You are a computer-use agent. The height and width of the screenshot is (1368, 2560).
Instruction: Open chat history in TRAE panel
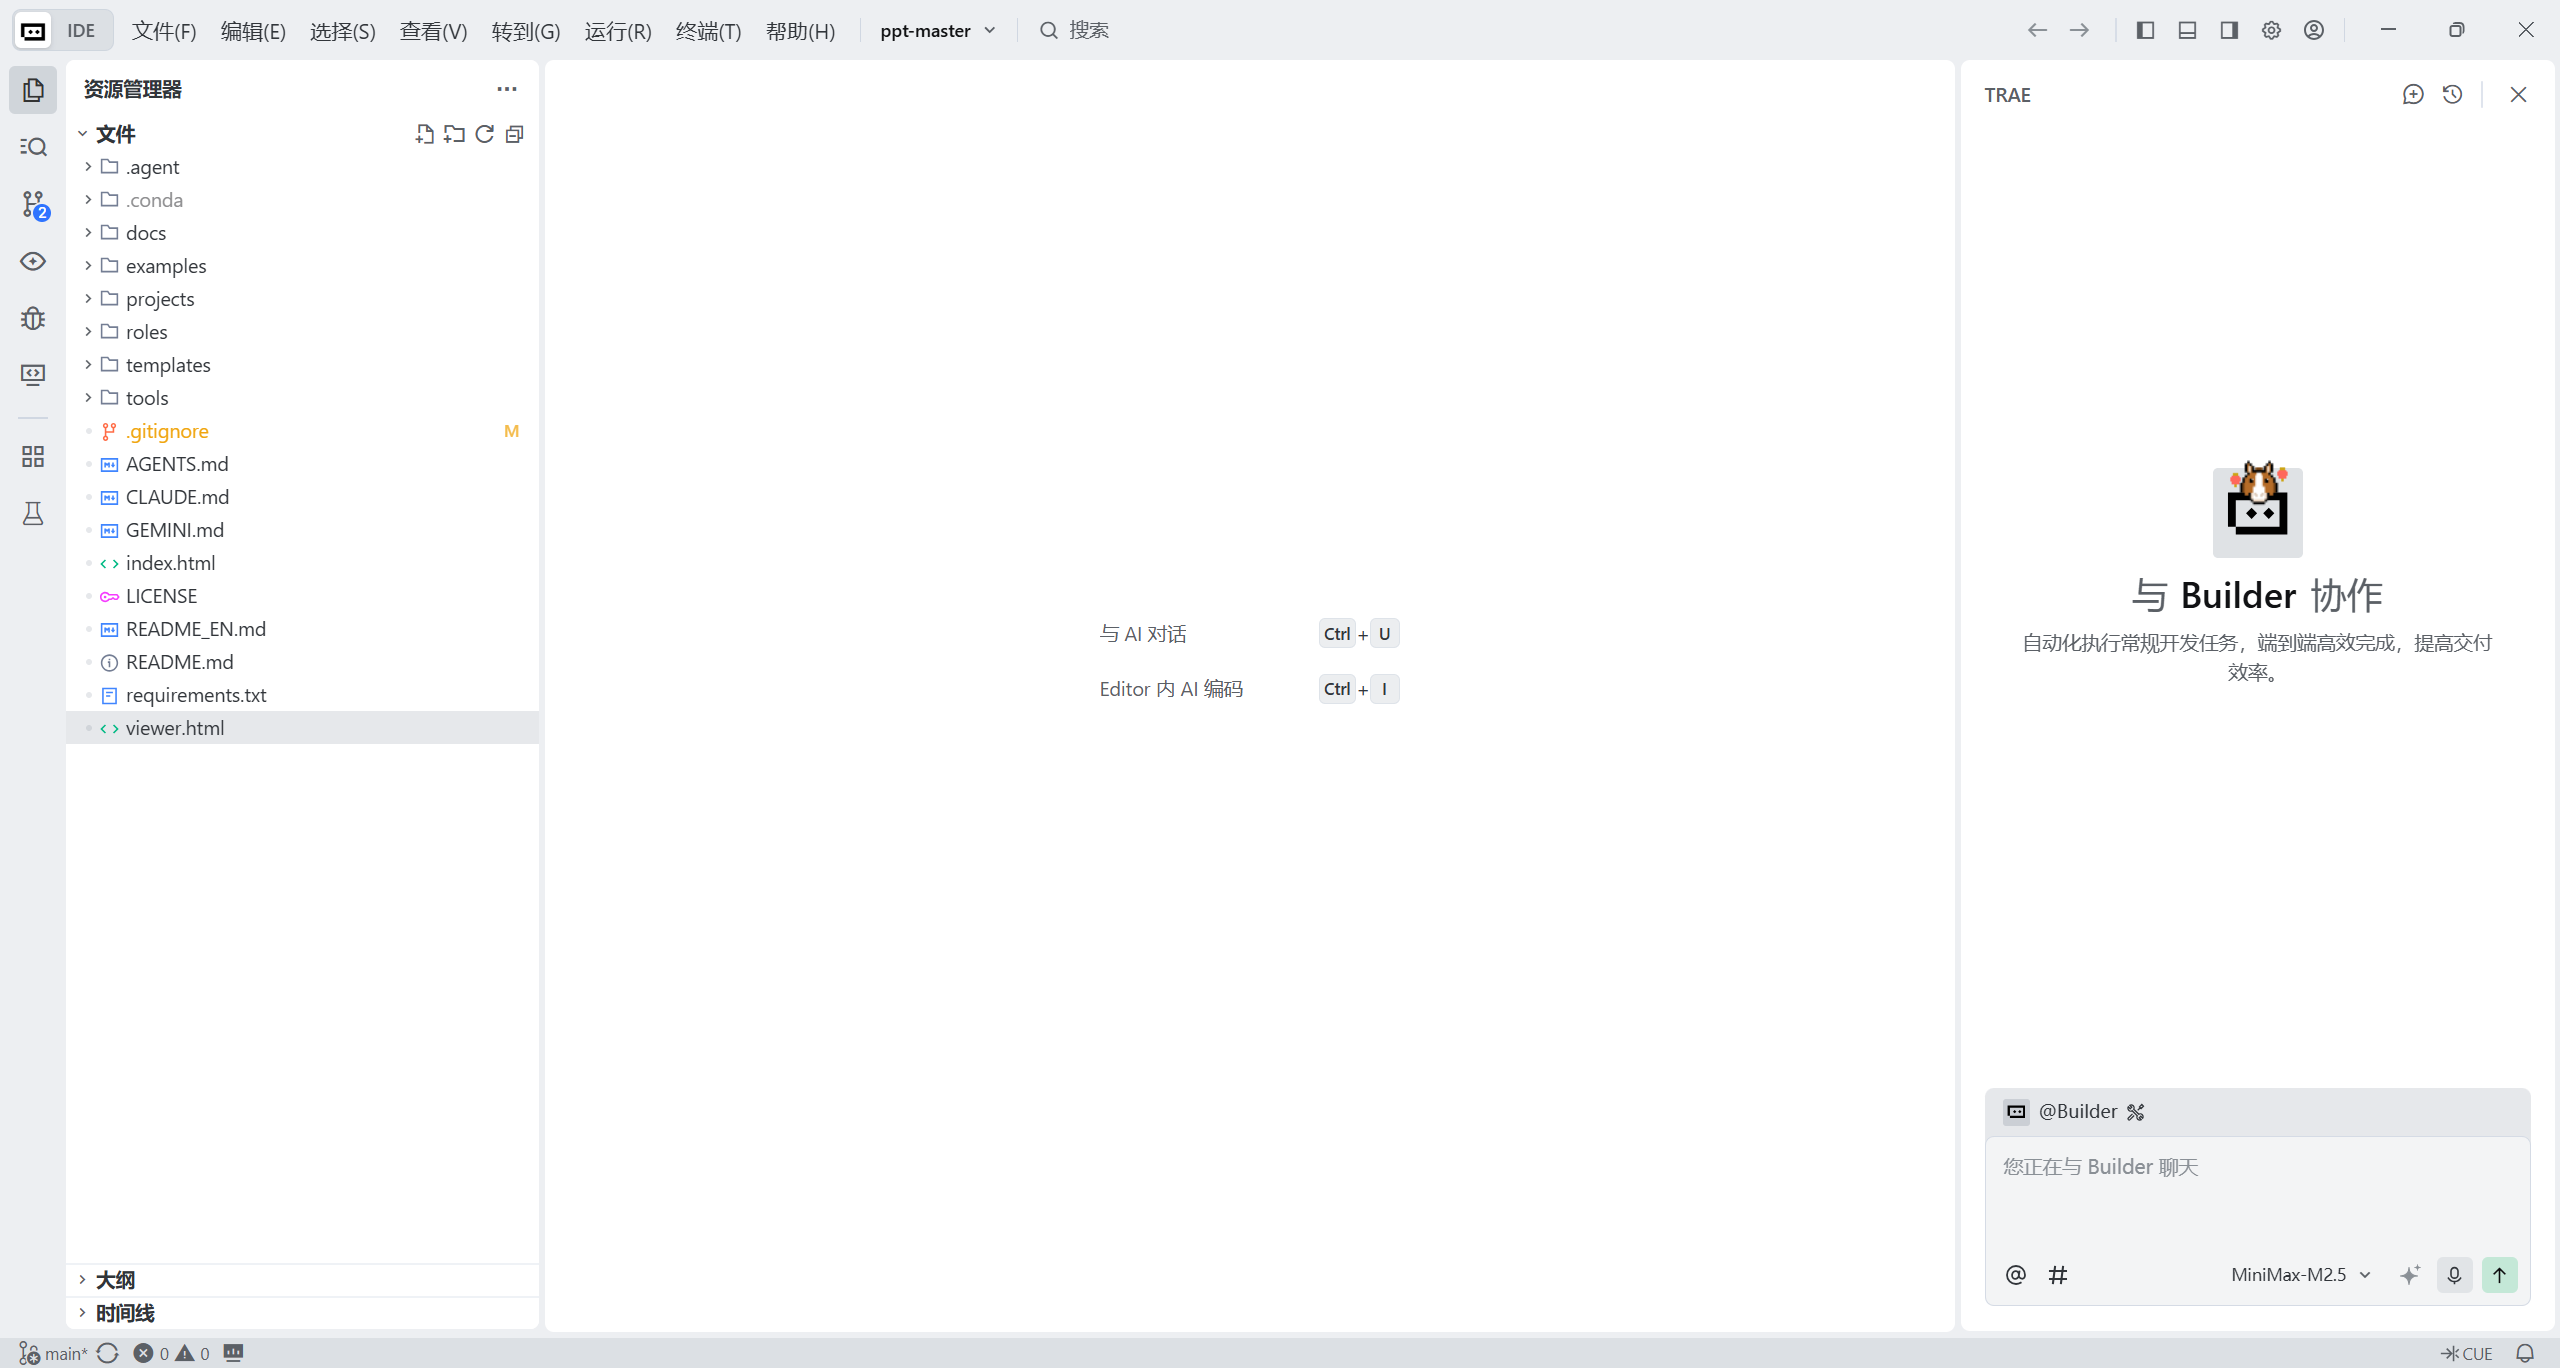pyautogui.click(x=2452, y=94)
